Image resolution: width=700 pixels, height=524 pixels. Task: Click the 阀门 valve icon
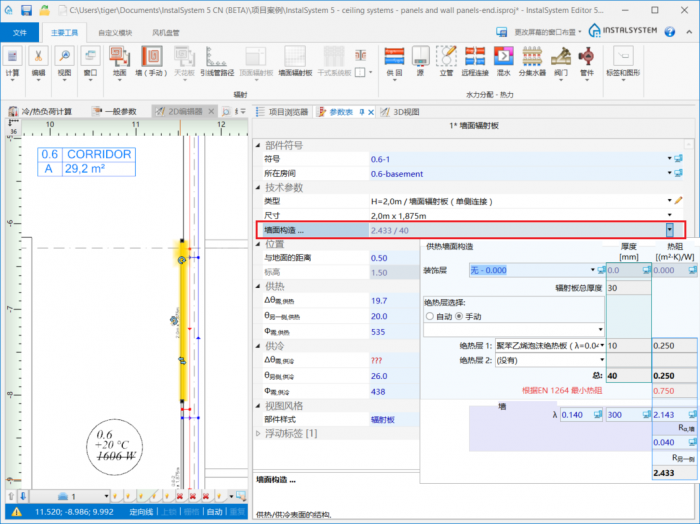coord(559,59)
